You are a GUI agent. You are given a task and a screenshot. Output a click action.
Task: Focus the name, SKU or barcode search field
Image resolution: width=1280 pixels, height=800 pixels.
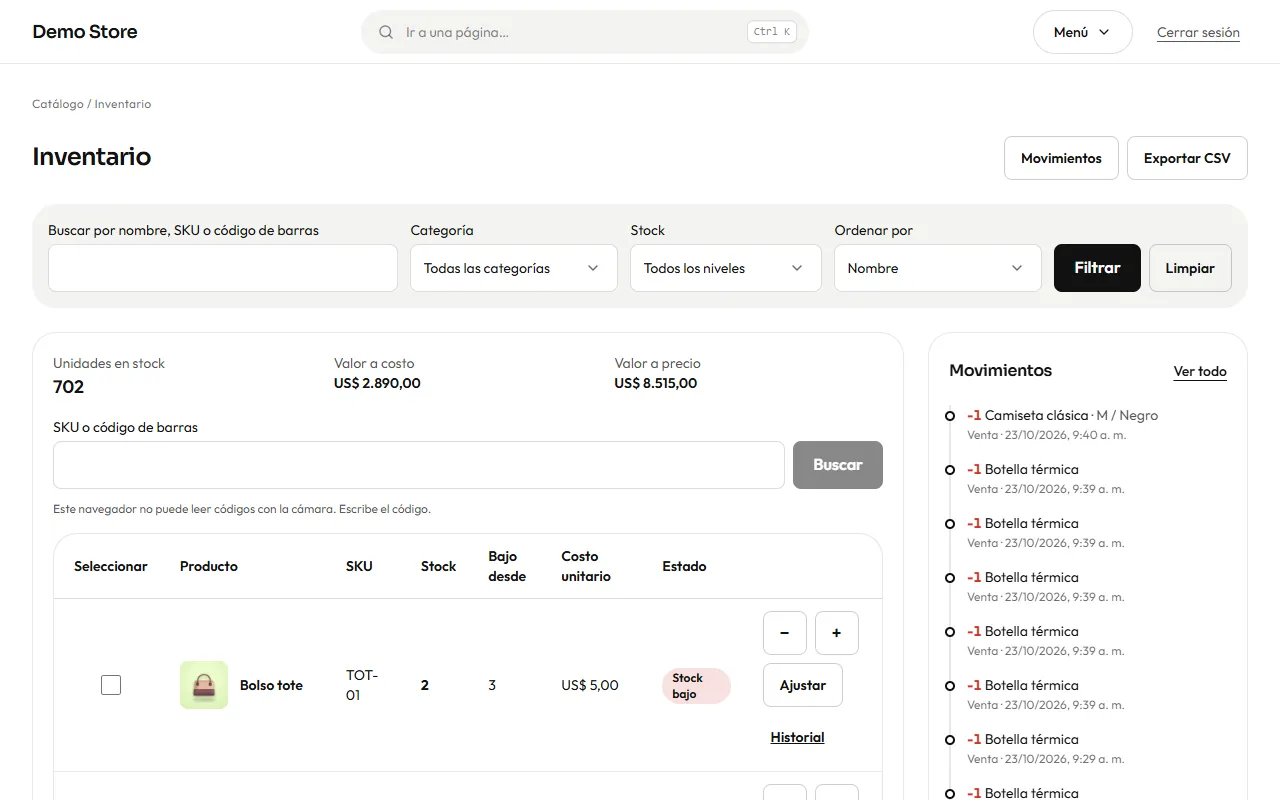pyautogui.click(x=223, y=268)
